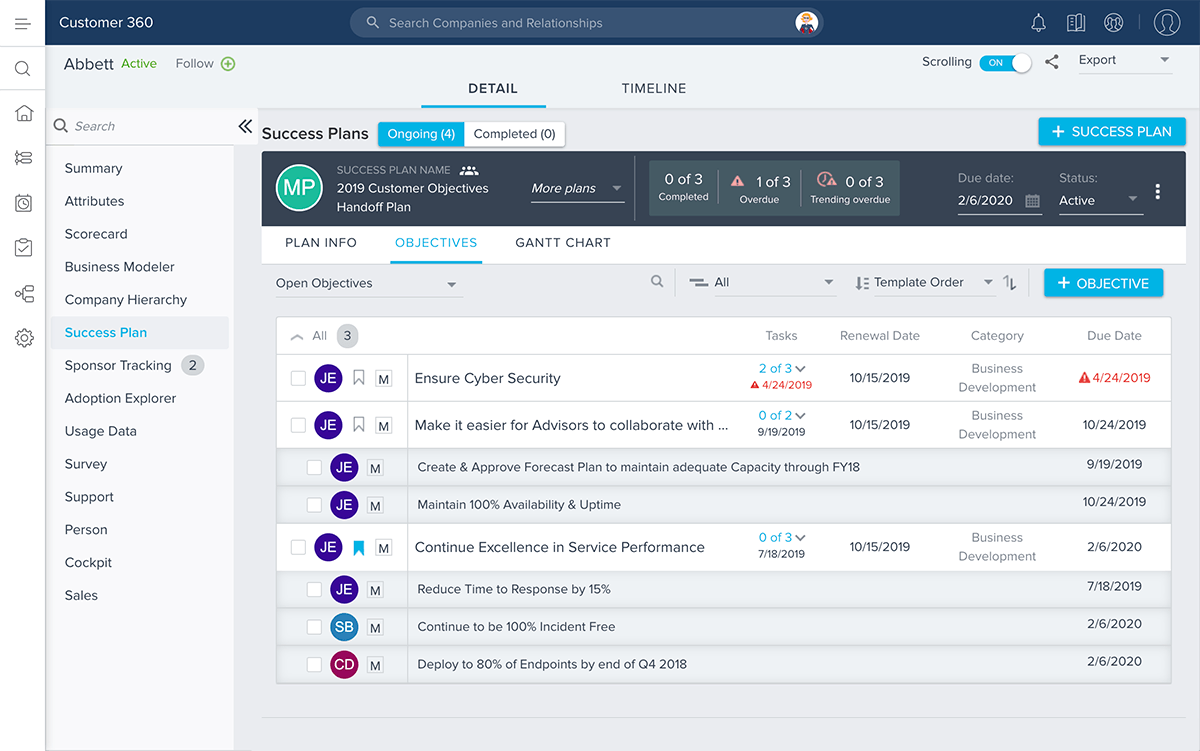This screenshot has width=1200, height=751.
Task: Select checkbox for Maintain 100% Availability & Uptime
Action: [x=314, y=505]
